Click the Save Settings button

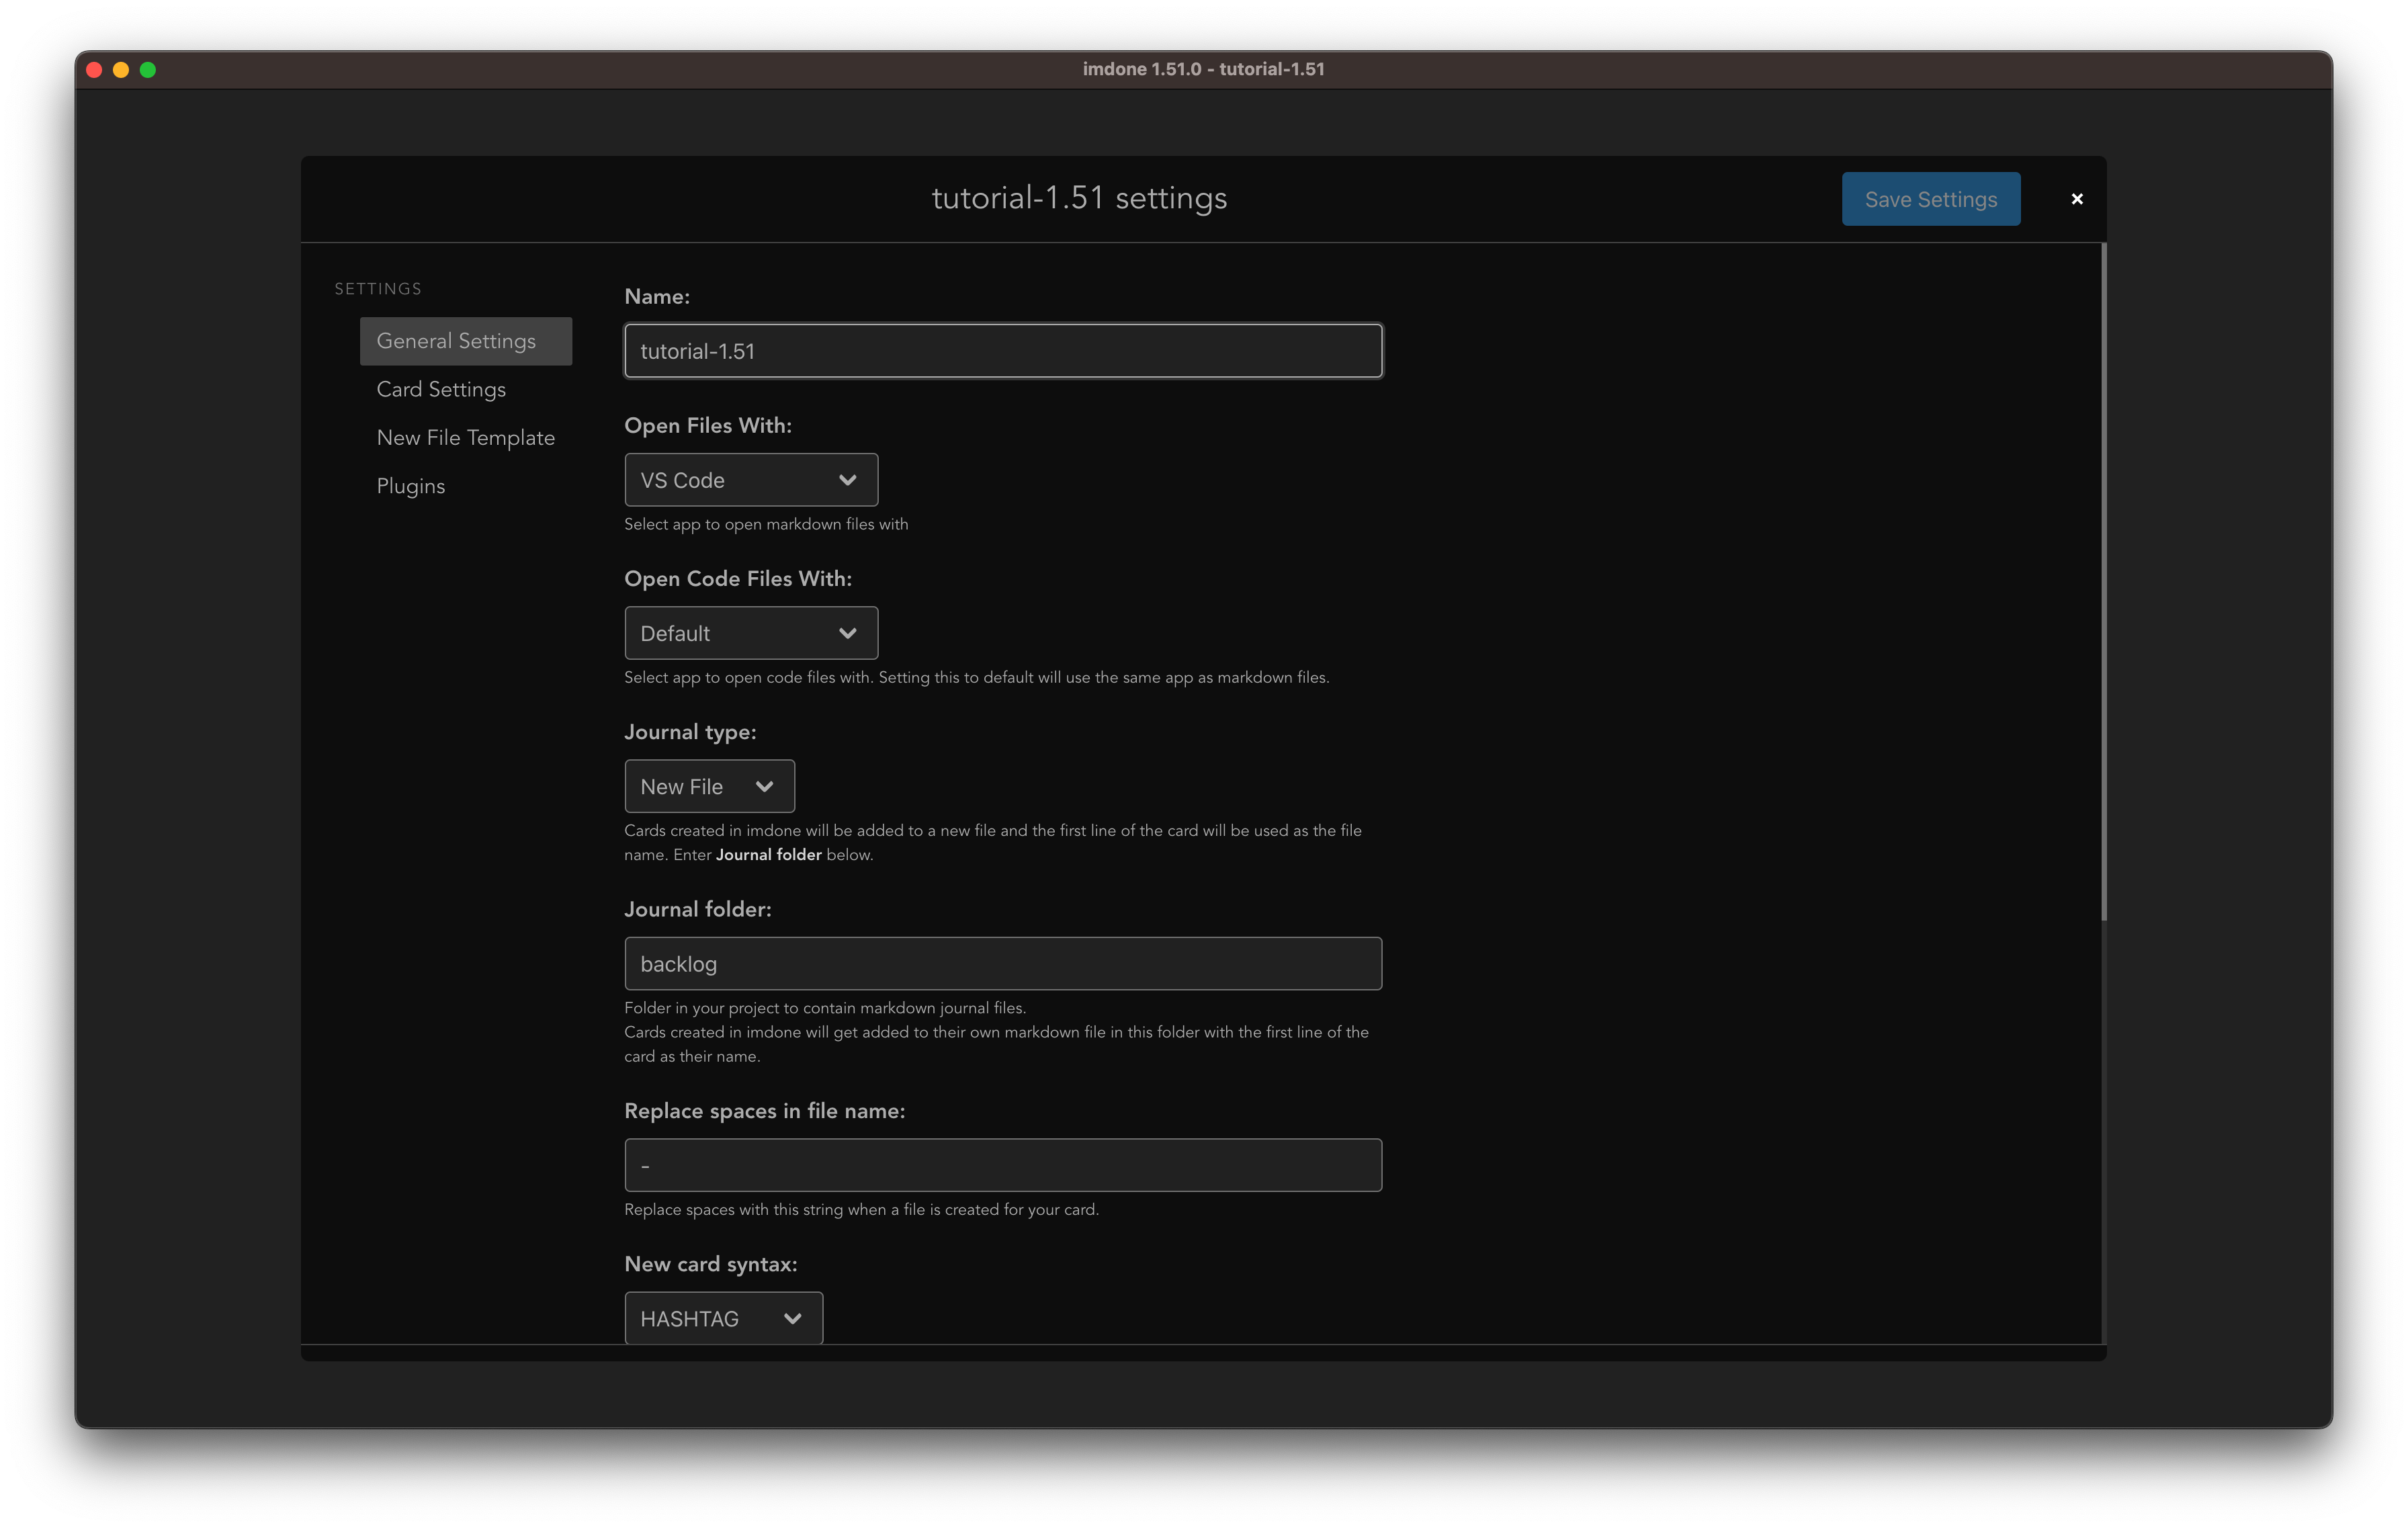(1931, 199)
